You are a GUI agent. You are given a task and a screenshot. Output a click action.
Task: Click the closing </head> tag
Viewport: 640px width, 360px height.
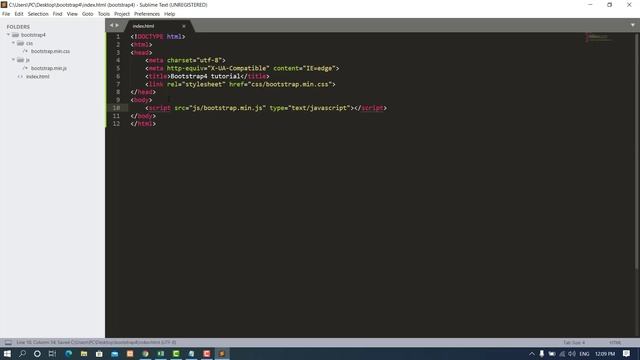pyautogui.click(x=143, y=92)
